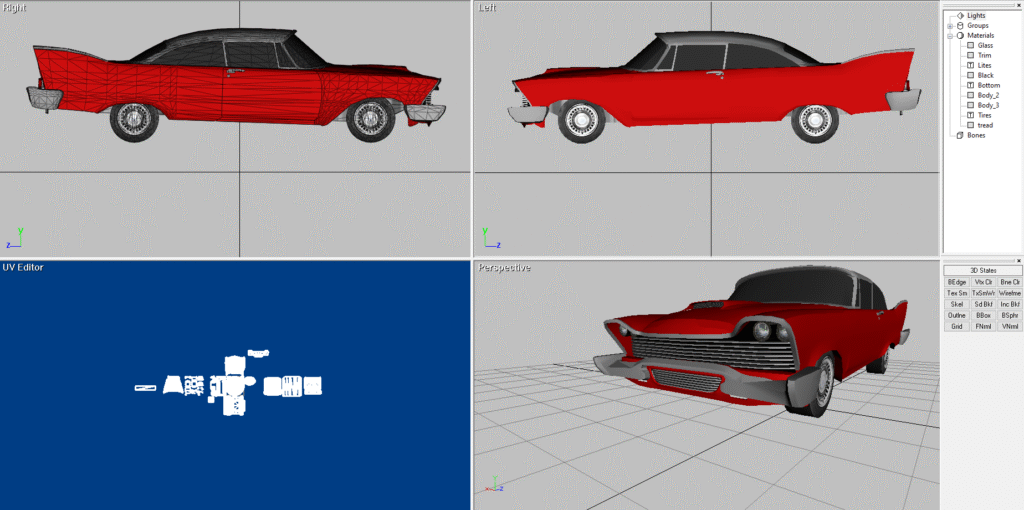Select the UV Editor viewport label
The image size is (1024, 510).
click(23, 267)
